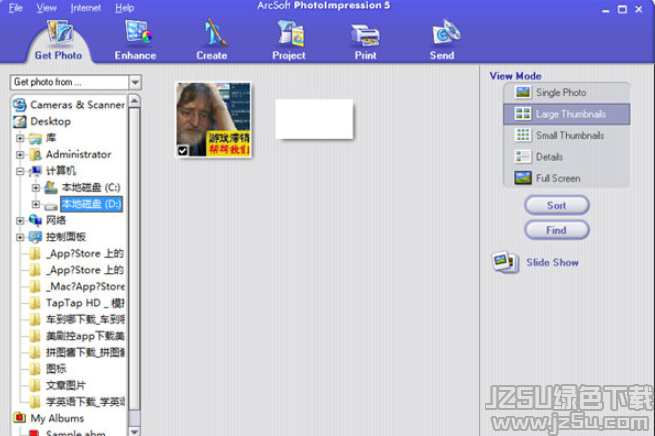Open the Help menu

click(x=124, y=8)
